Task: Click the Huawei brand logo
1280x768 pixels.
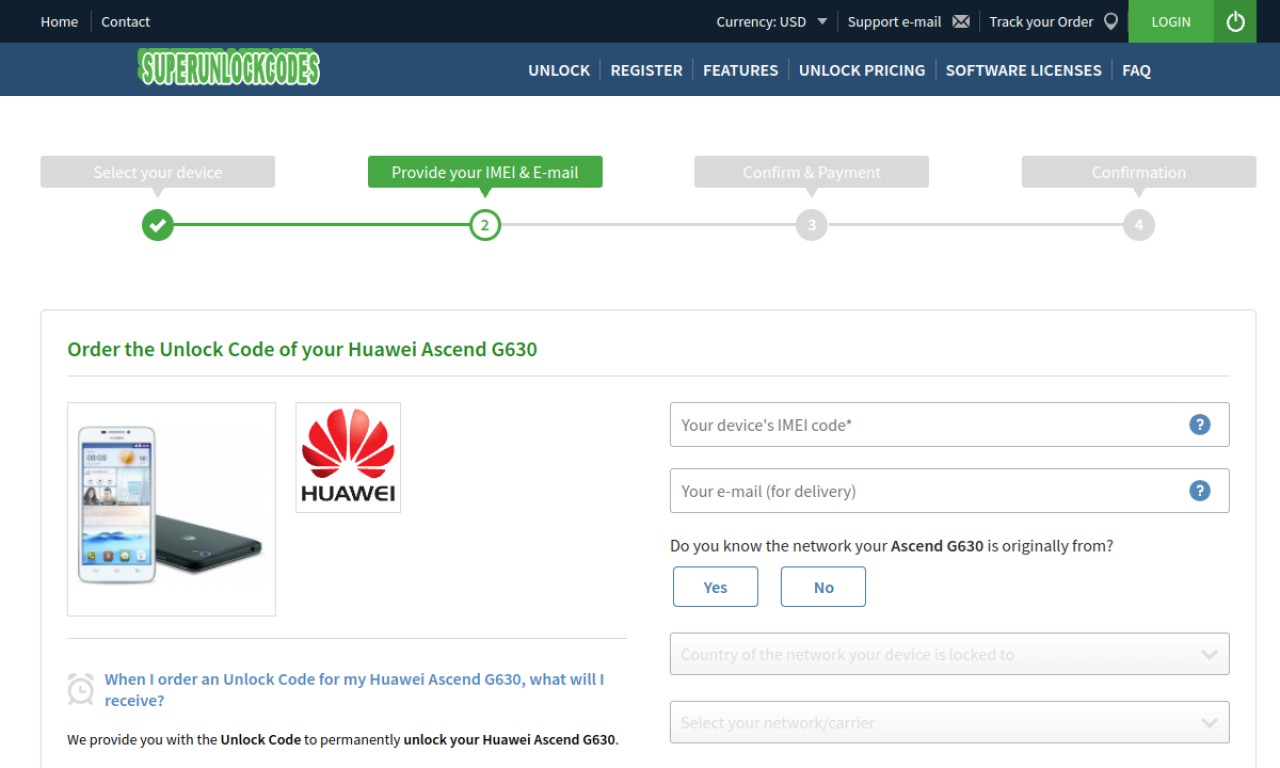Action: (x=348, y=457)
